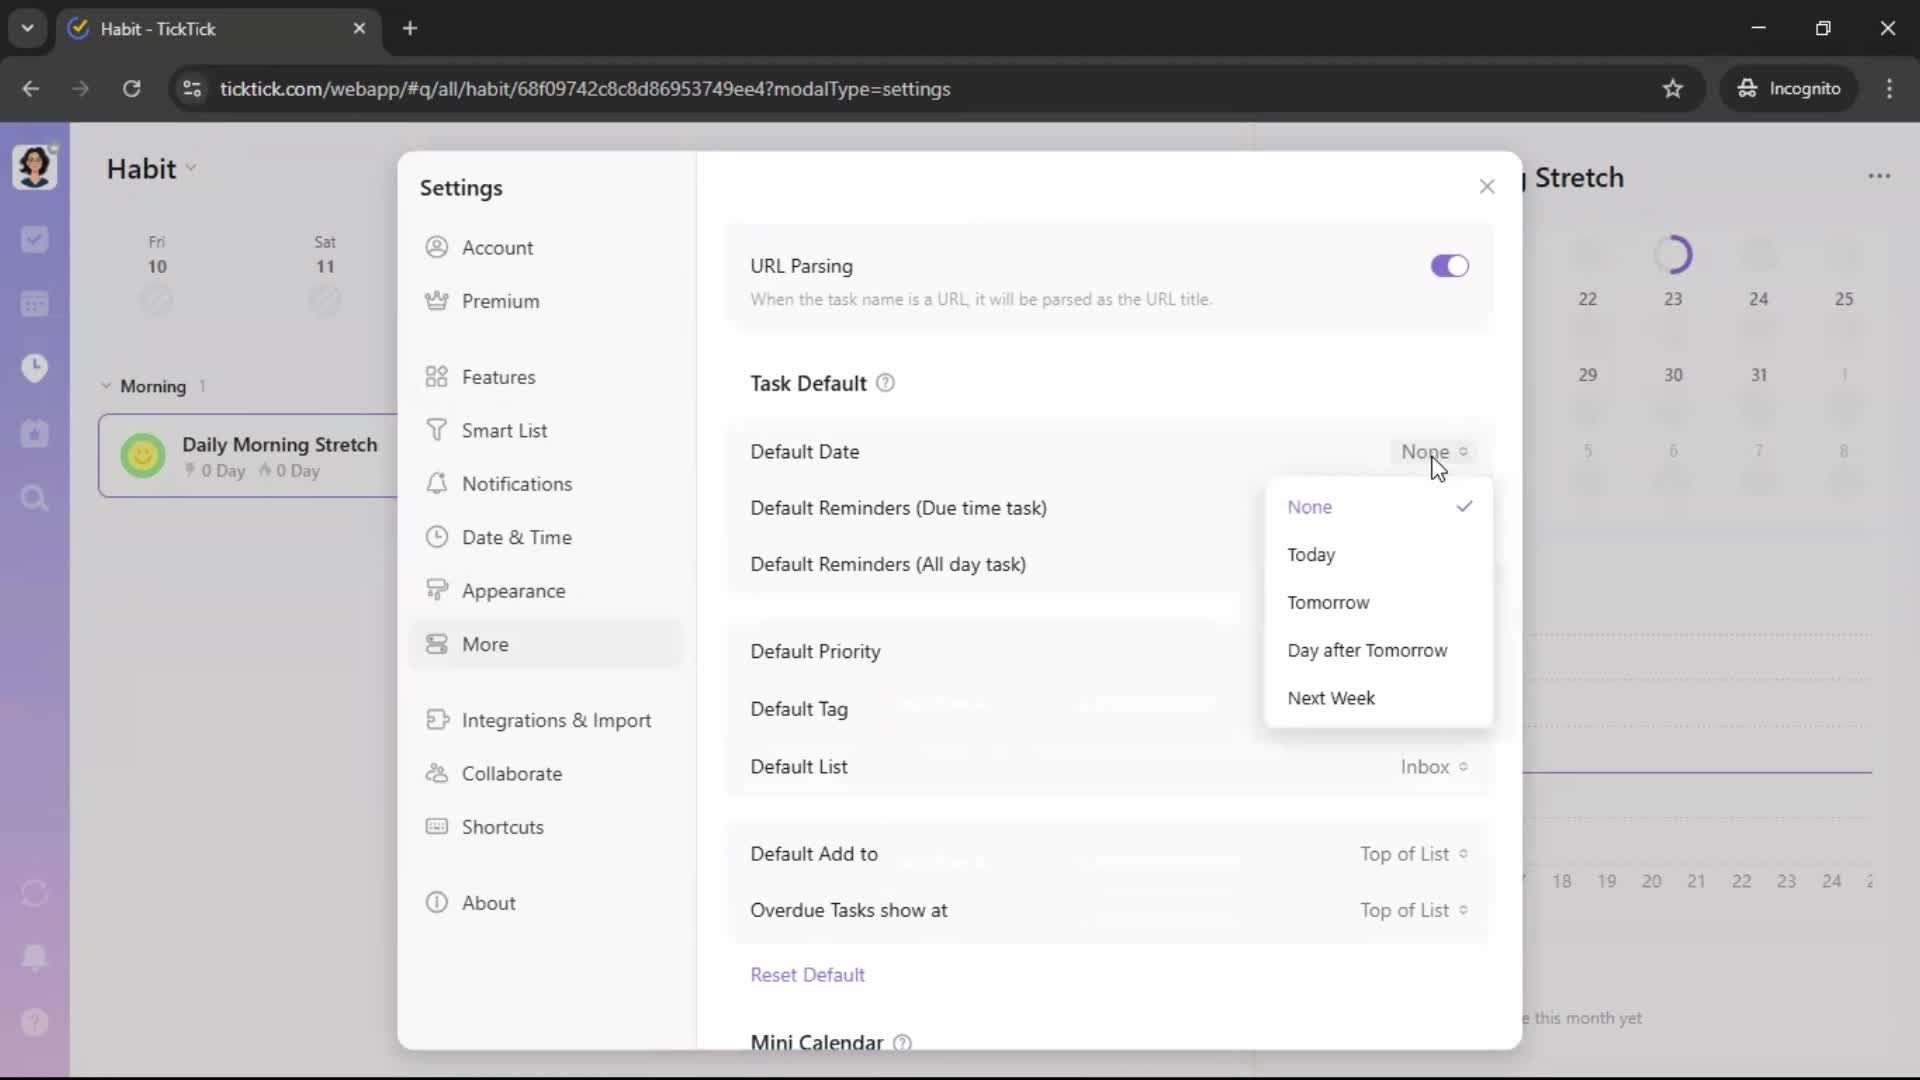Open the Appearance settings section
Screen dimensions: 1920x1080
(513, 591)
